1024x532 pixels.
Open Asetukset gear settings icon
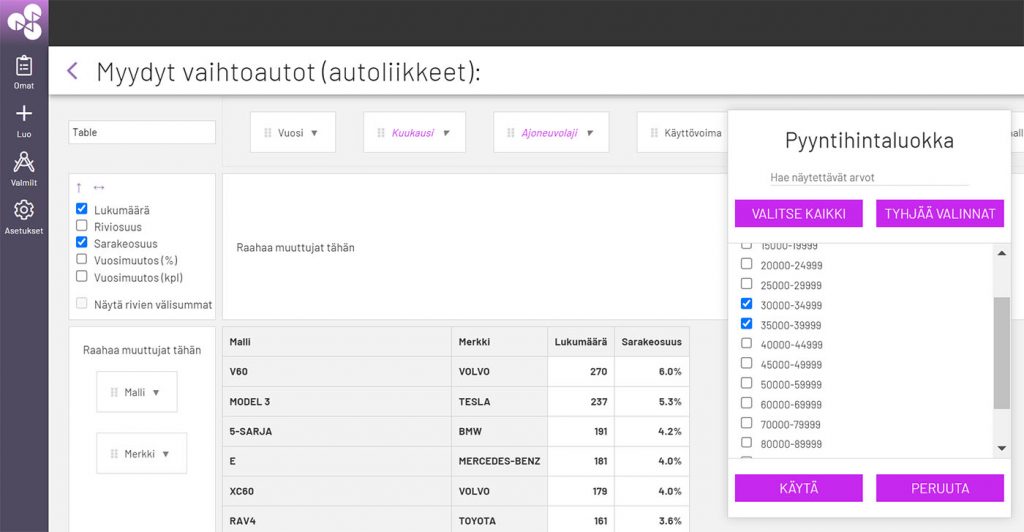point(24,210)
